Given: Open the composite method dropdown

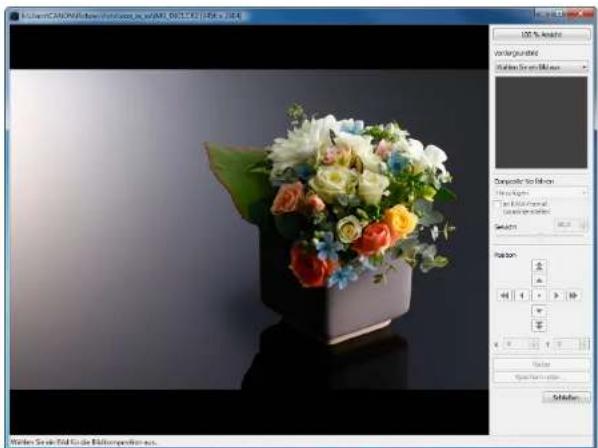Looking at the screenshot, I should pos(541,193).
